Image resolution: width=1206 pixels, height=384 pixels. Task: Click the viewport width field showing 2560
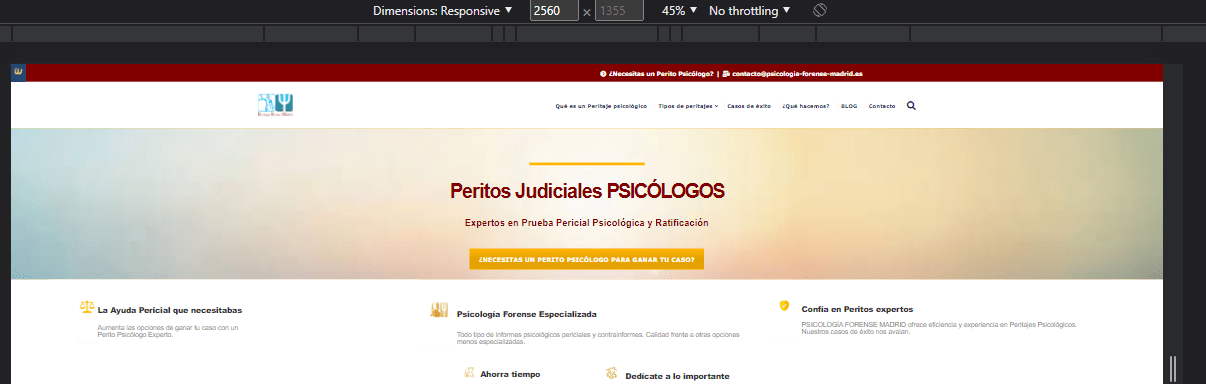[554, 10]
